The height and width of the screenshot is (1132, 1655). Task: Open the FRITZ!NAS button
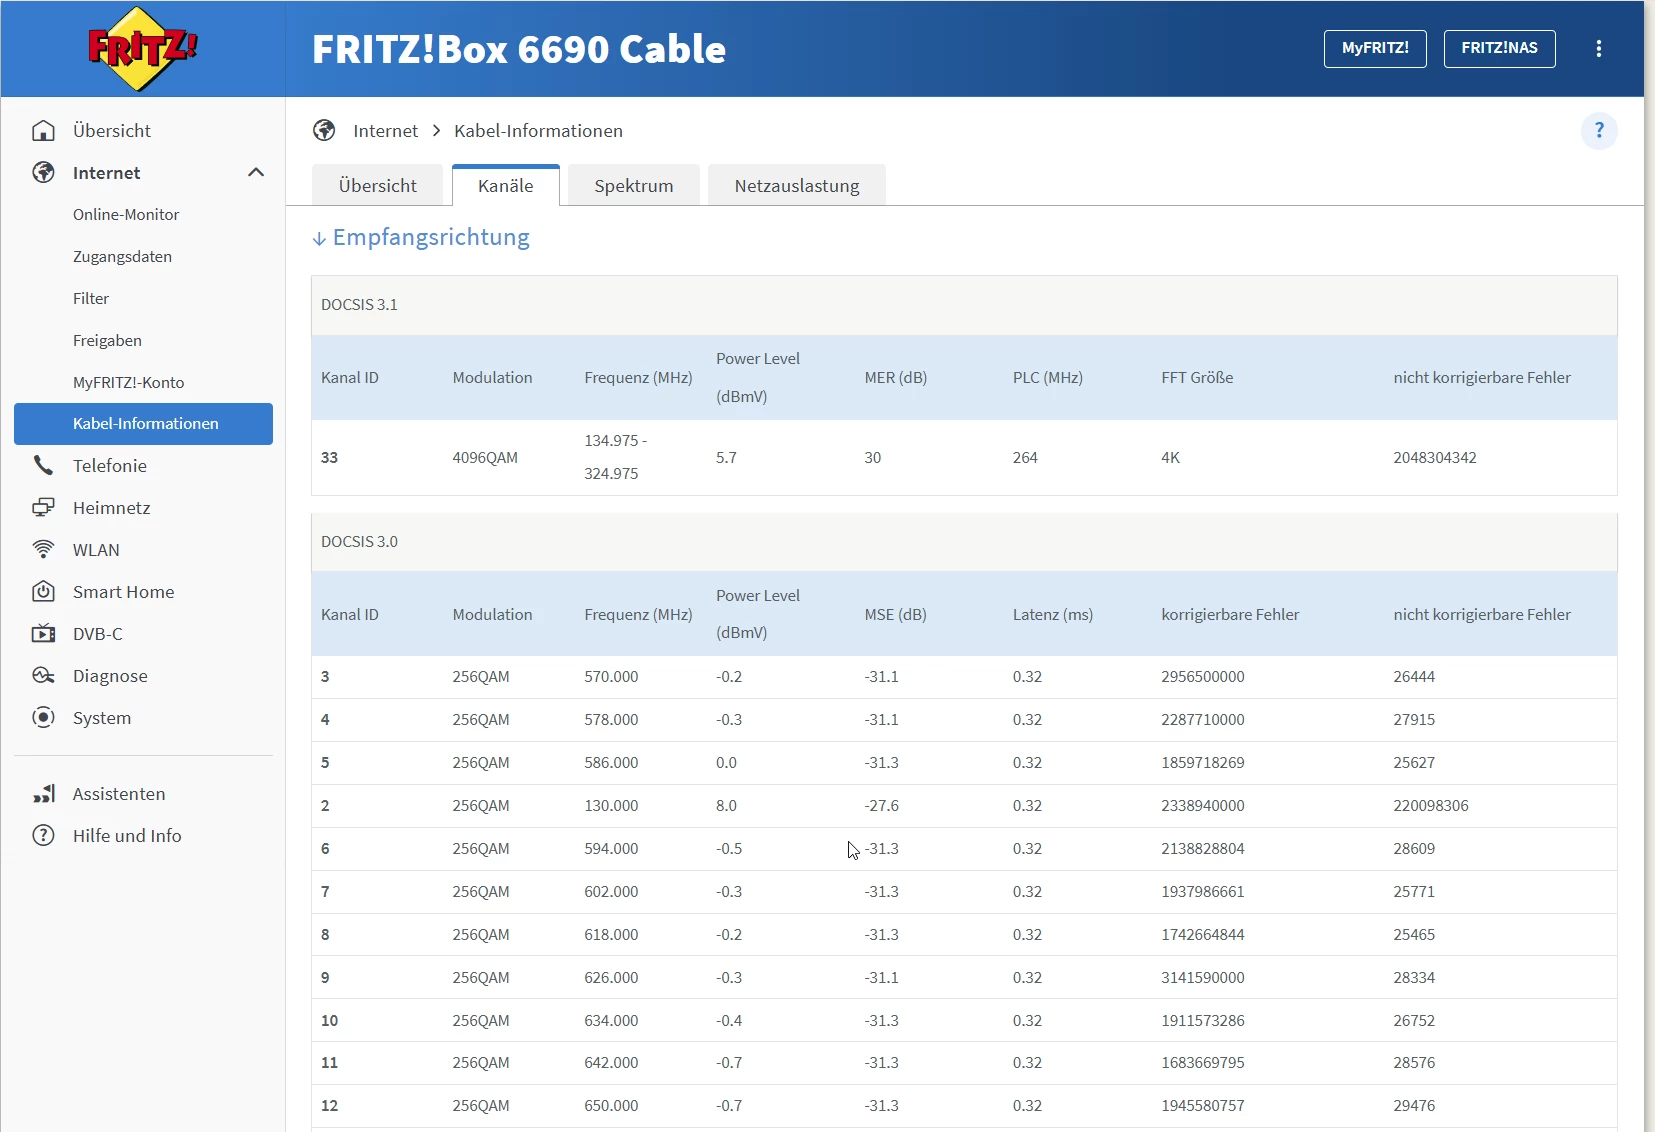[1500, 48]
